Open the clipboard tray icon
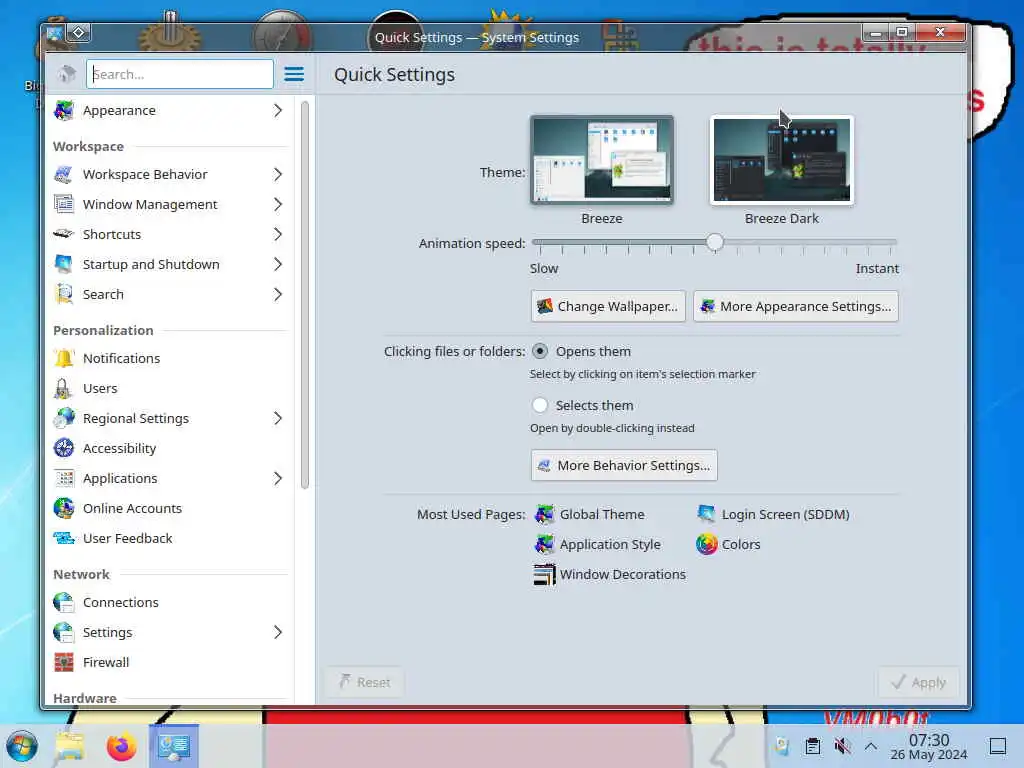The image size is (1024, 768). tap(812, 746)
